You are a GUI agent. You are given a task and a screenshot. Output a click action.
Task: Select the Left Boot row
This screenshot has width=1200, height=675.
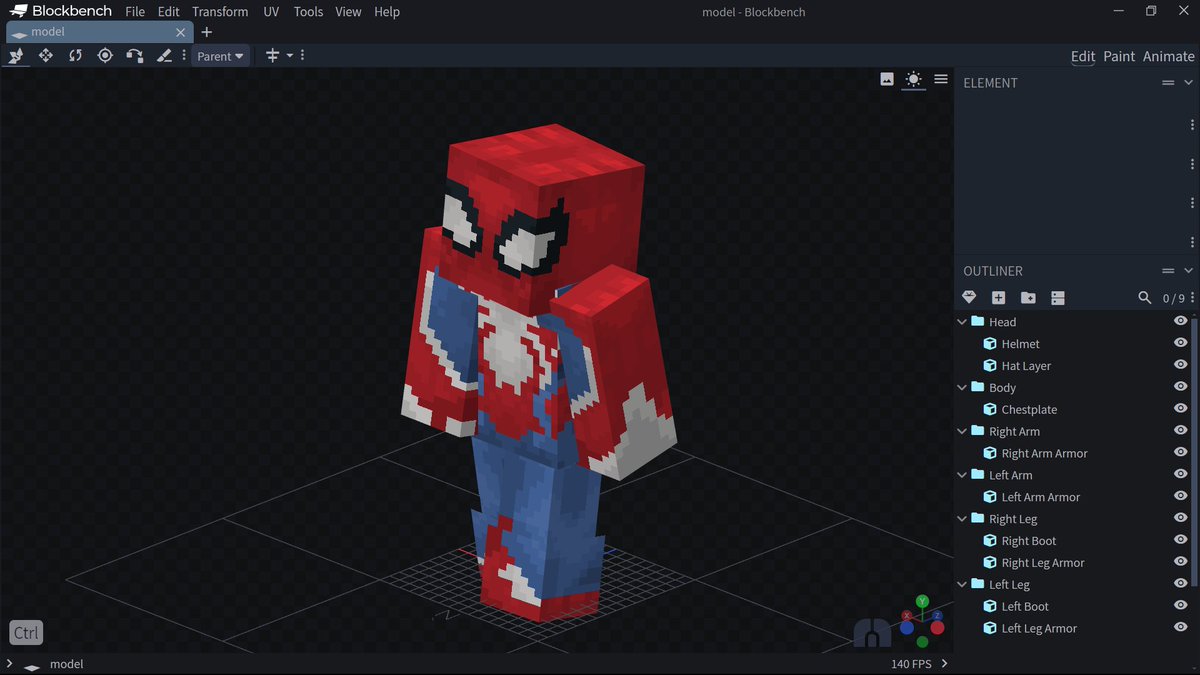coord(1075,606)
